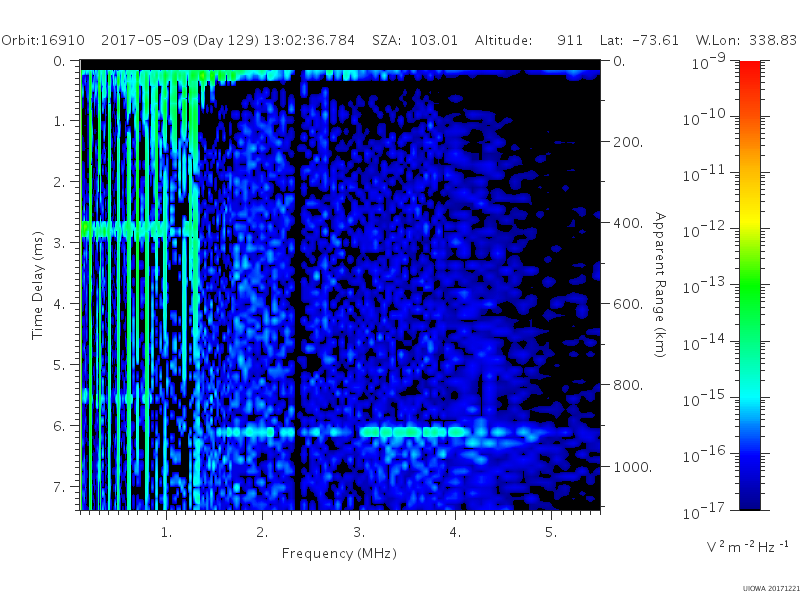800x600 pixels.
Task: Click the 800. tick on apparent range axis
Action: (628, 385)
